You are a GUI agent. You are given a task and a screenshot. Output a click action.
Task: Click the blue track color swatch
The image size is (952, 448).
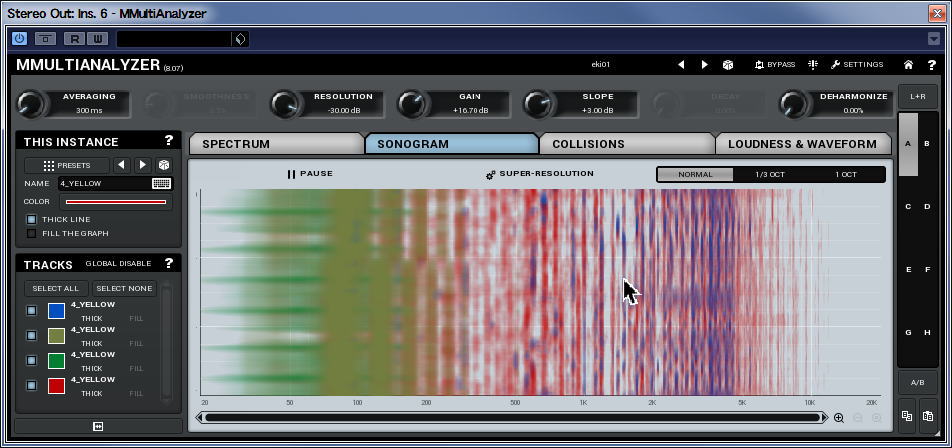56,311
